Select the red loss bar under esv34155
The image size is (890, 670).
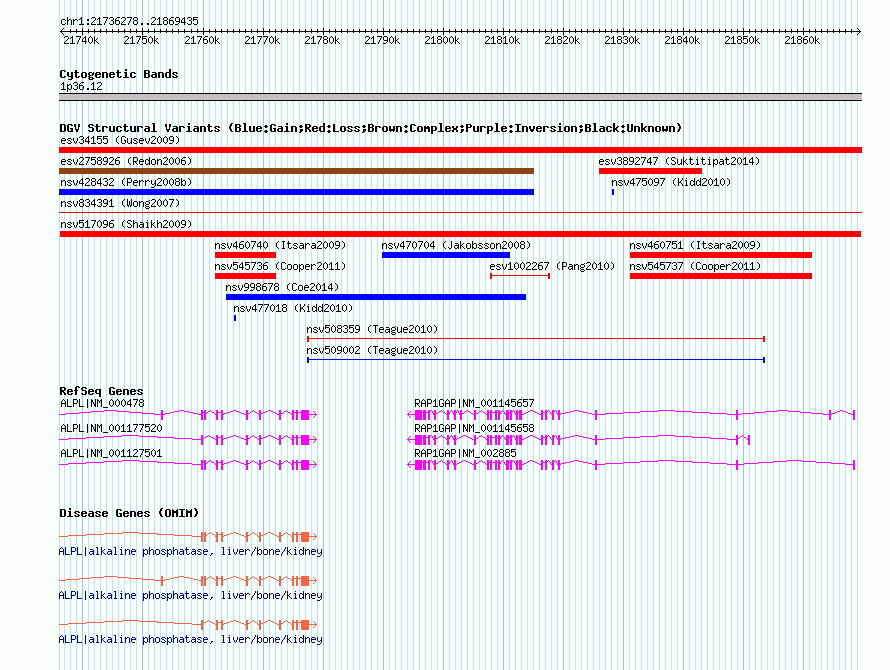[x=460, y=150]
